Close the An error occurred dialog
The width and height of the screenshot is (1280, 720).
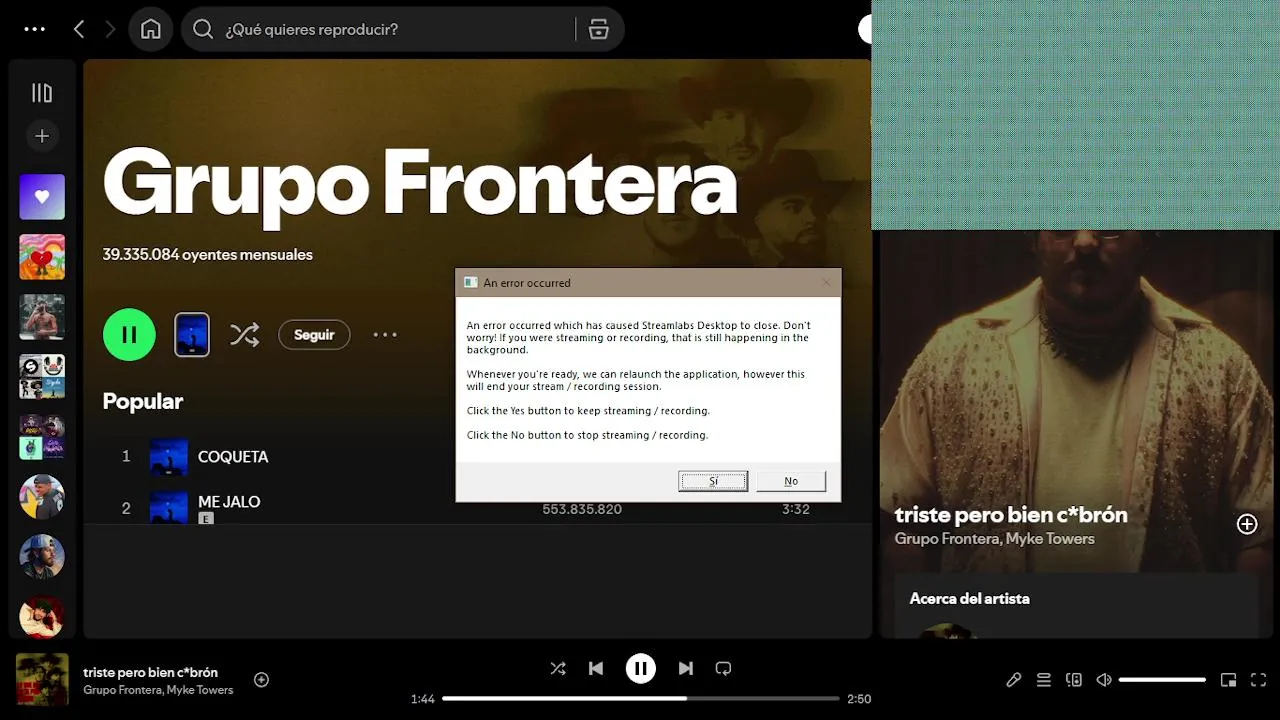[826, 282]
